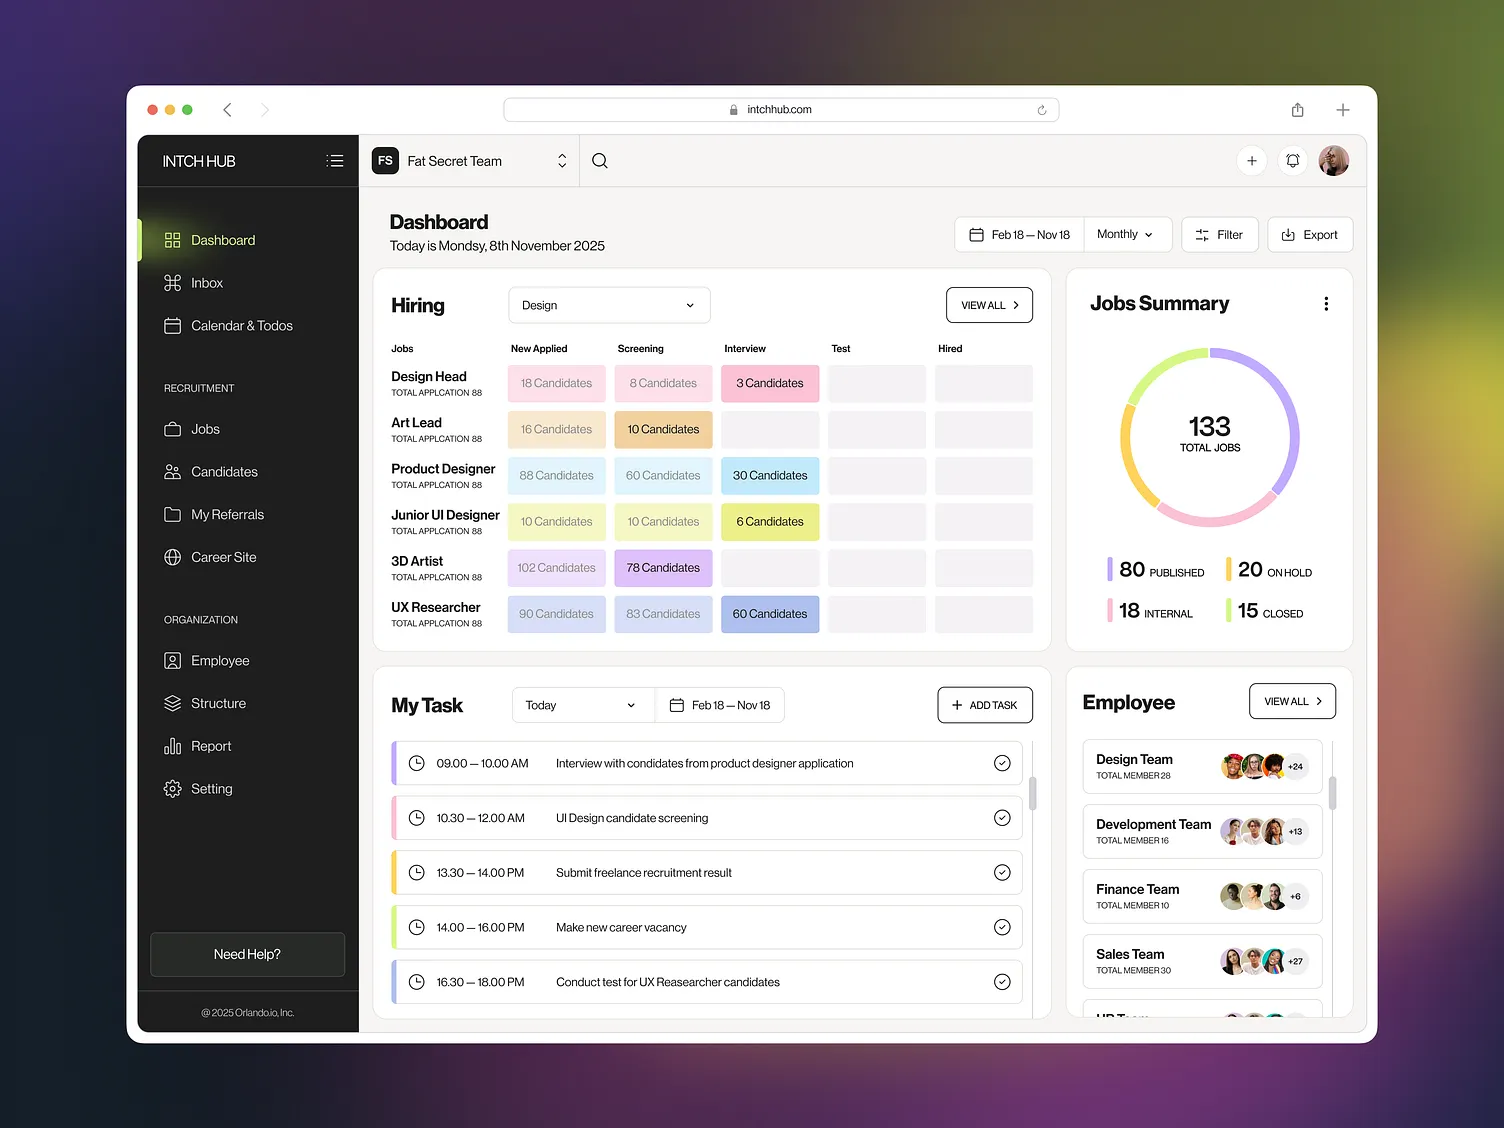Open notifications via the bell icon
Image resolution: width=1504 pixels, height=1128 pixels.
(x=1292, y=160)
